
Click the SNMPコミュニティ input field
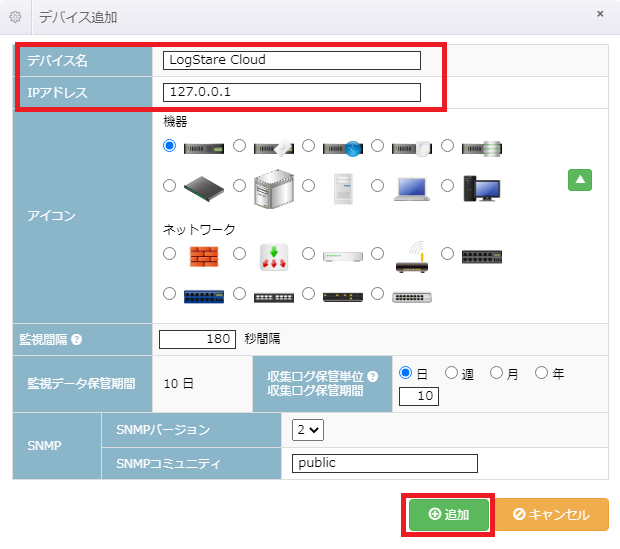click(x=385, y=463)
